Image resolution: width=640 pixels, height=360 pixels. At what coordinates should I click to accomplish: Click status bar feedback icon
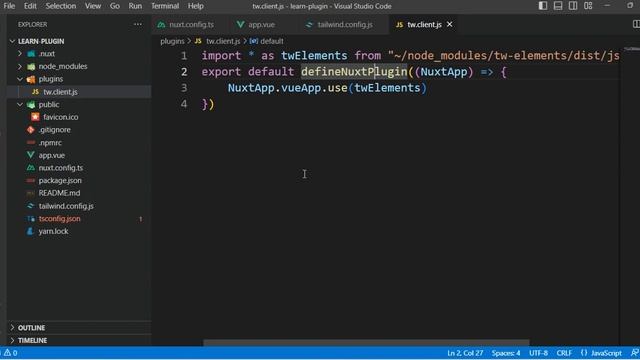[x=634, y=353]
